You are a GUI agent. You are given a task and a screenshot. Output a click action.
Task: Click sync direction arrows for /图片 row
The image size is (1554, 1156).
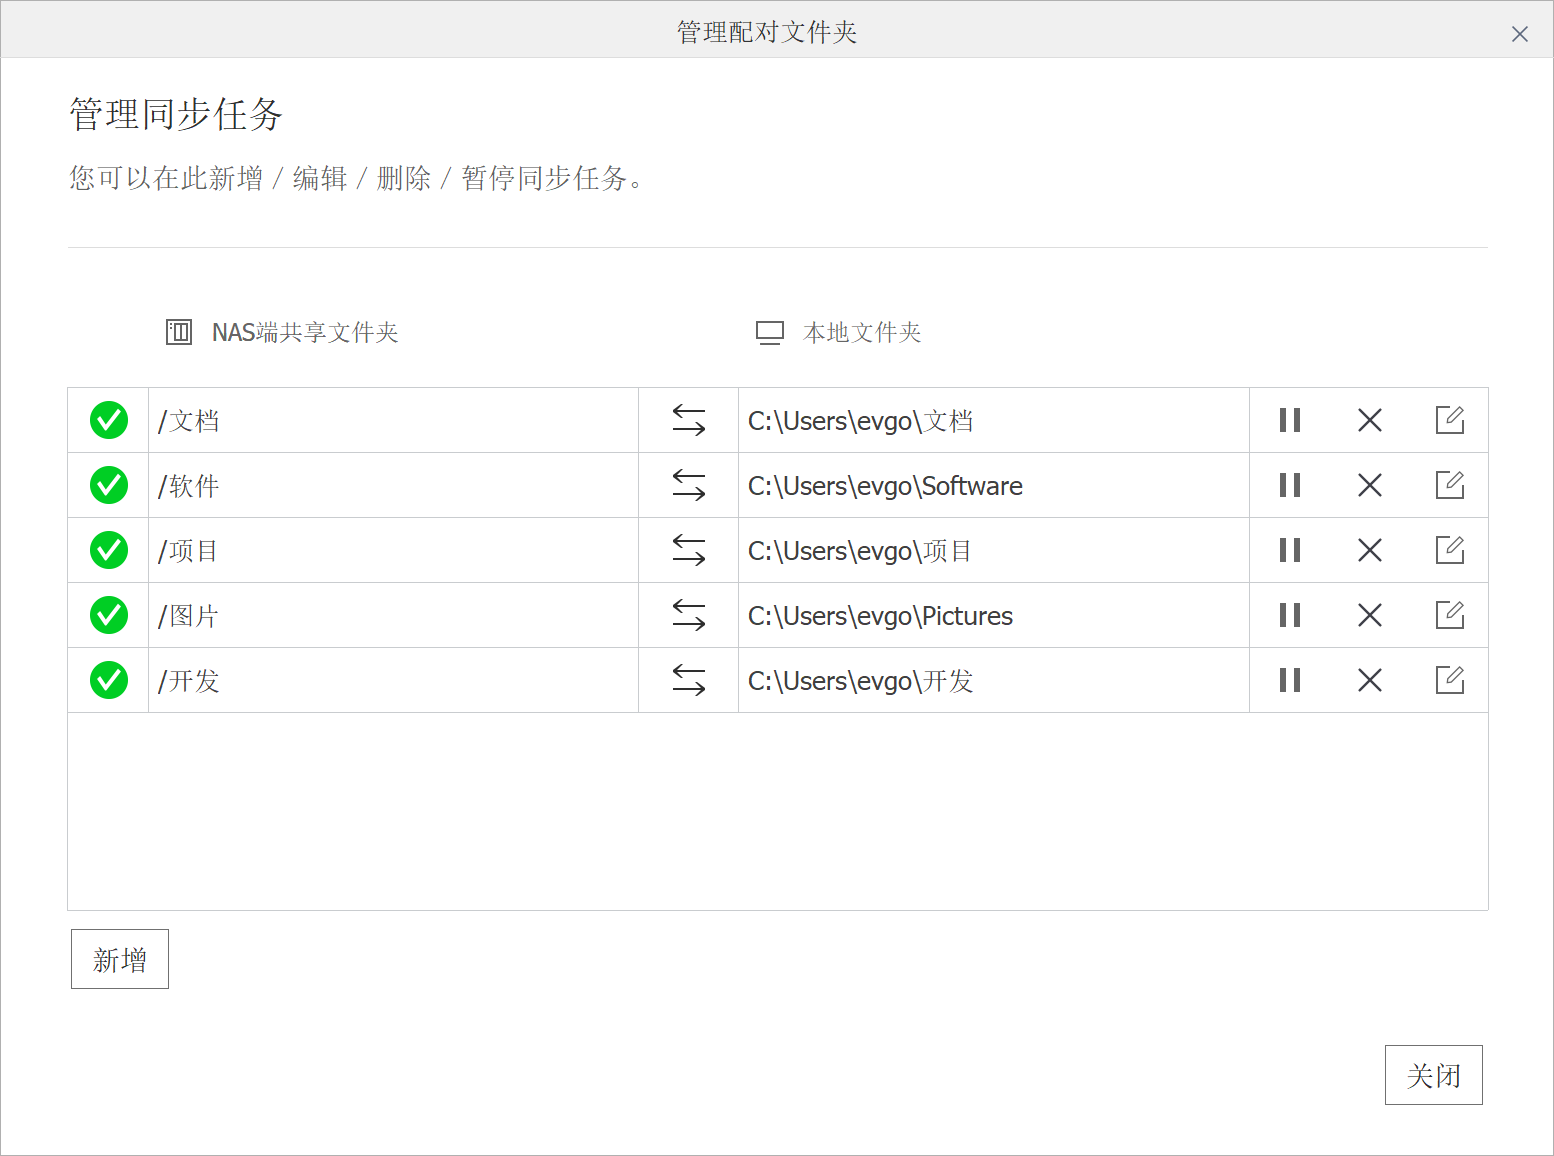[689, 615]
